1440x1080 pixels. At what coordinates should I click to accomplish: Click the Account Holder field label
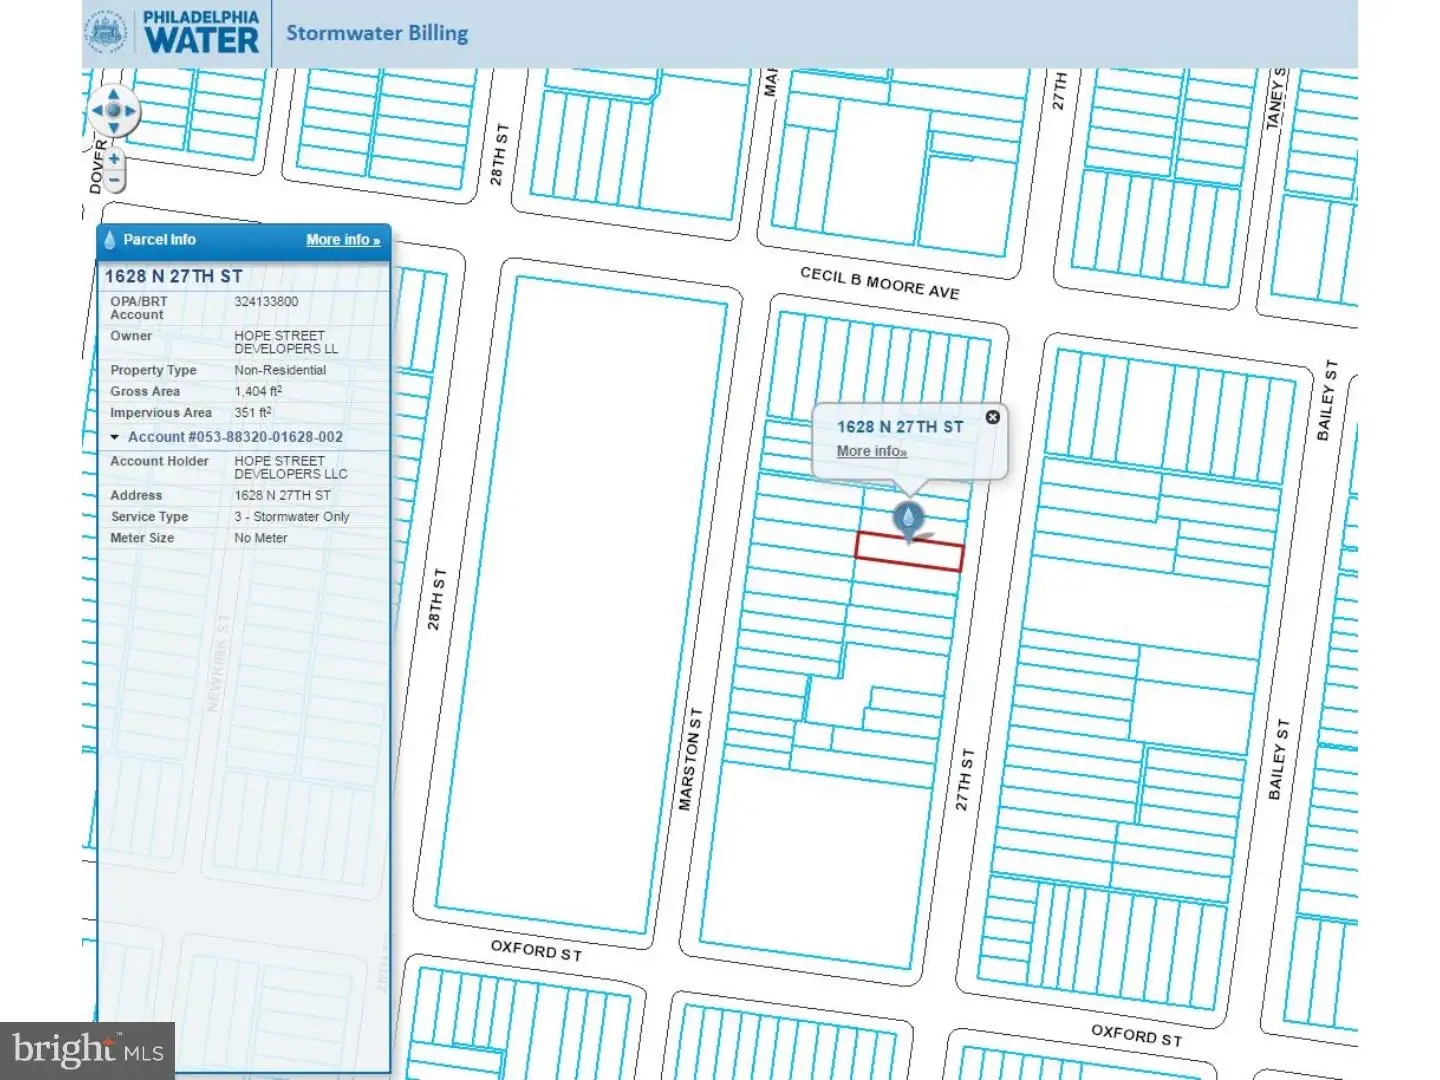[x=159, y=461]
